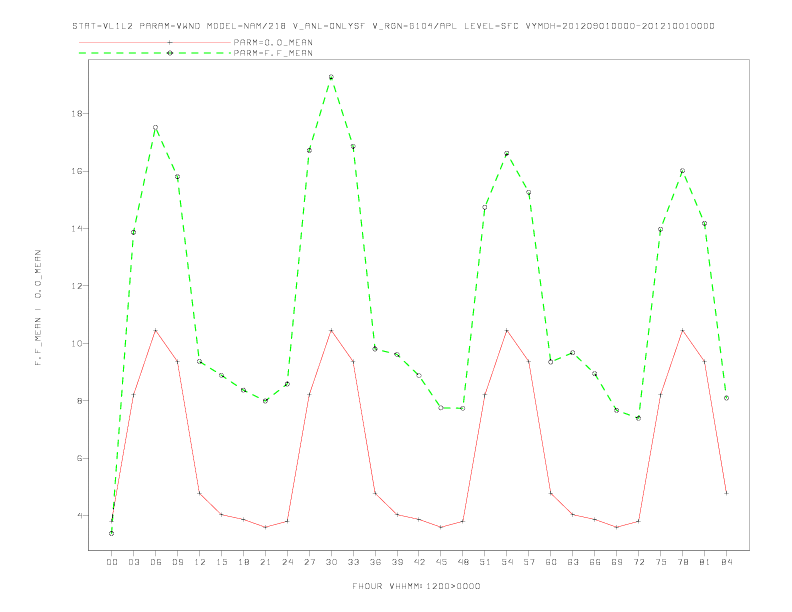Click the green circle data point at hour 84
Screen dimensions: 792x612
coord(726,398)
